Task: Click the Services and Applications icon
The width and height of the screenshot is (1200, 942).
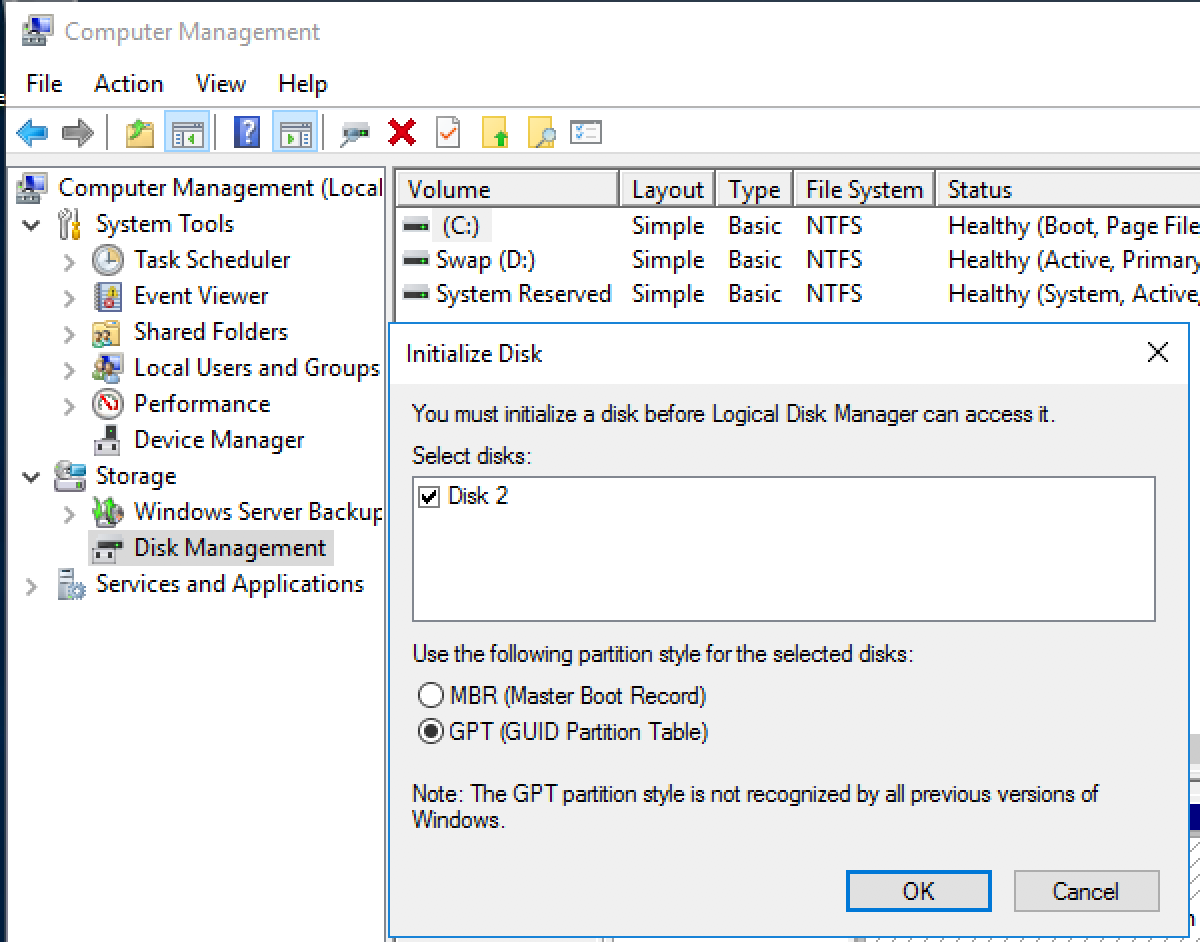Action: coord(71,584)
